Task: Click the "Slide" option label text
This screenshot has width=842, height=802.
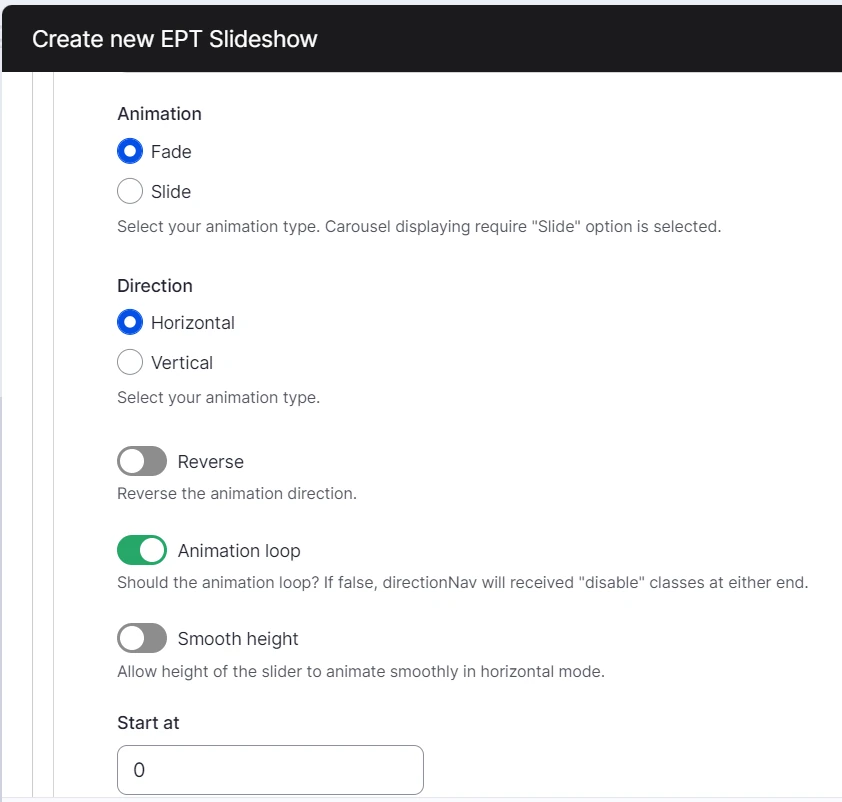Action: pos(171,191)
